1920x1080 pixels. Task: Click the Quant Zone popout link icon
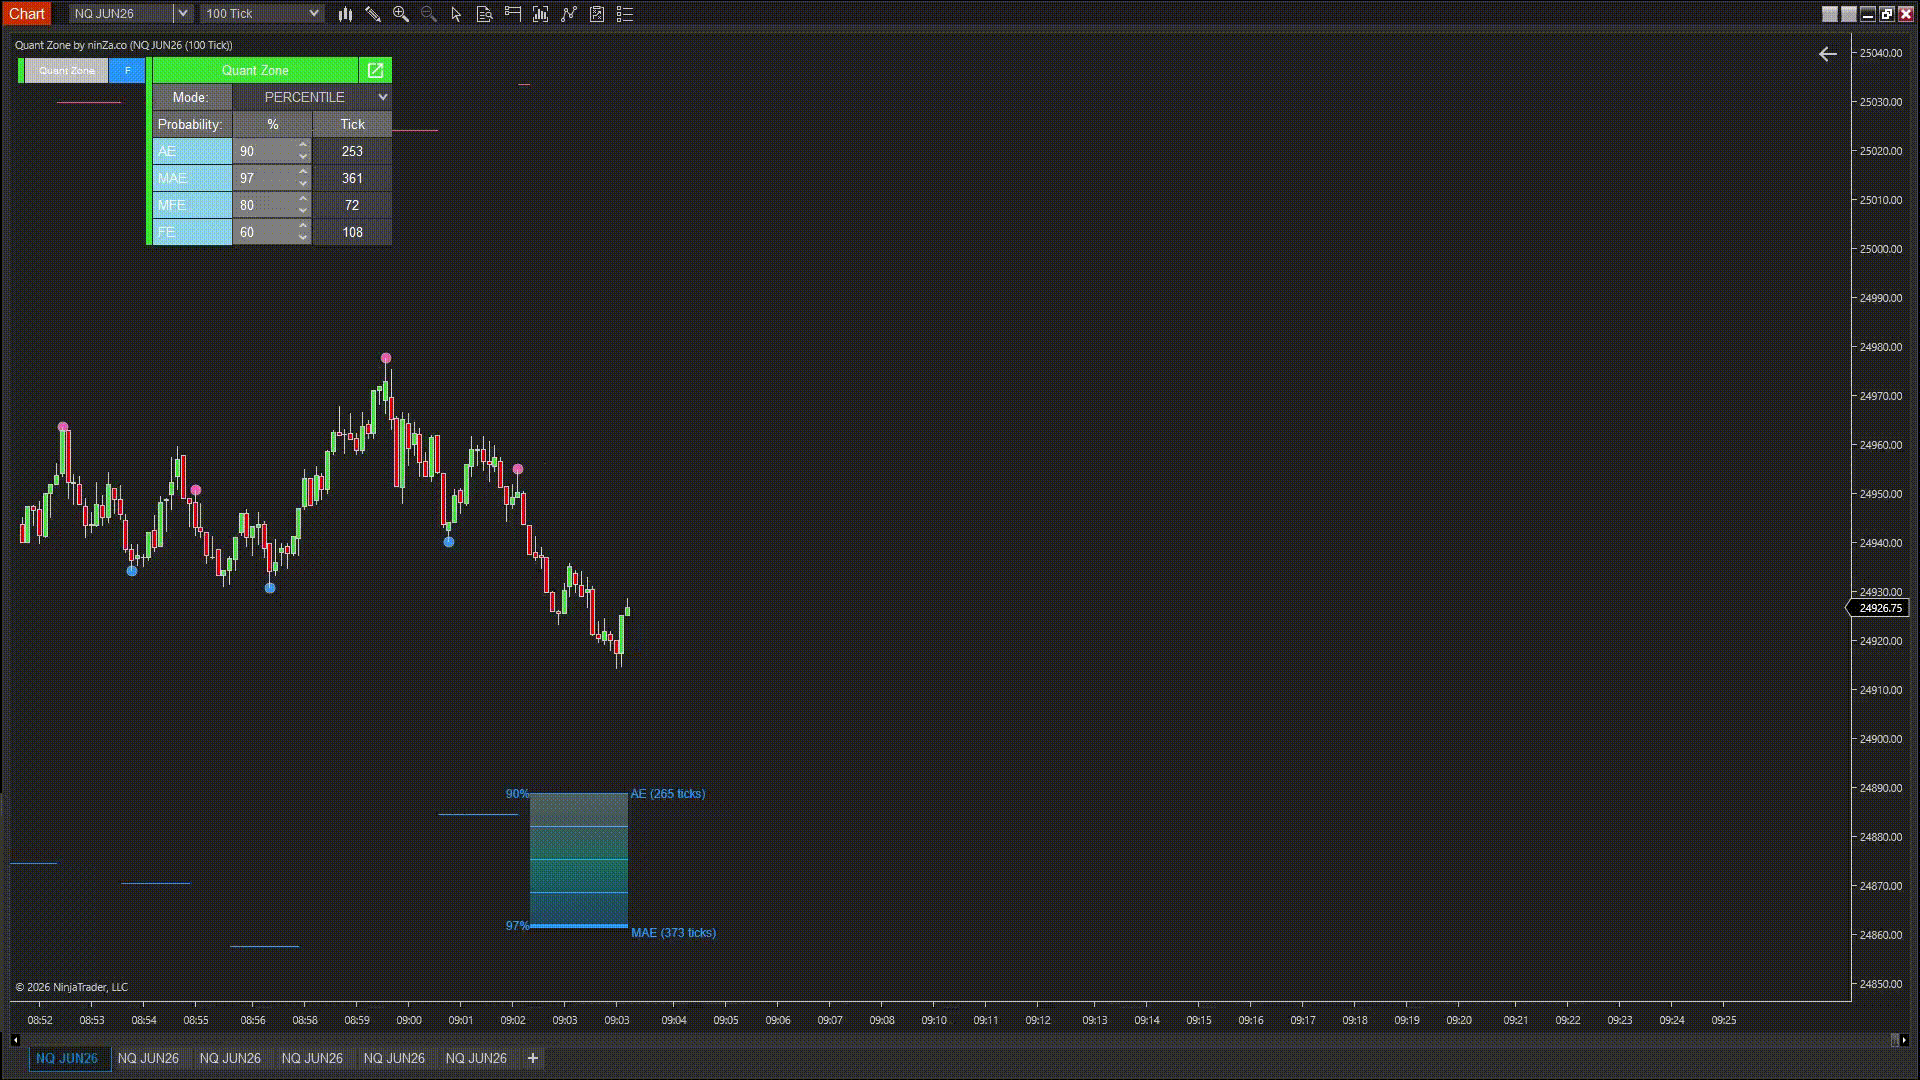coord(375,70)
